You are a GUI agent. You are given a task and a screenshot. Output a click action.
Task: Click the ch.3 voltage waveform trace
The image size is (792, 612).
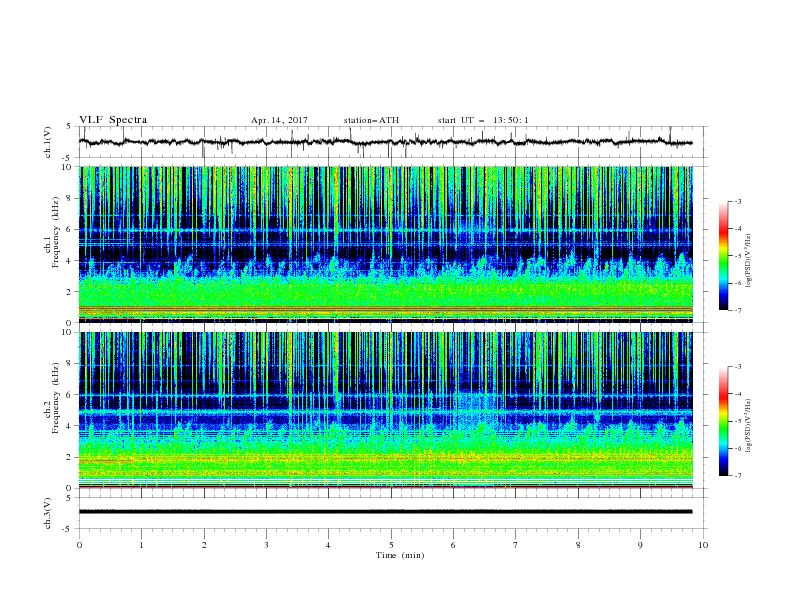click(x=385, y=512)
